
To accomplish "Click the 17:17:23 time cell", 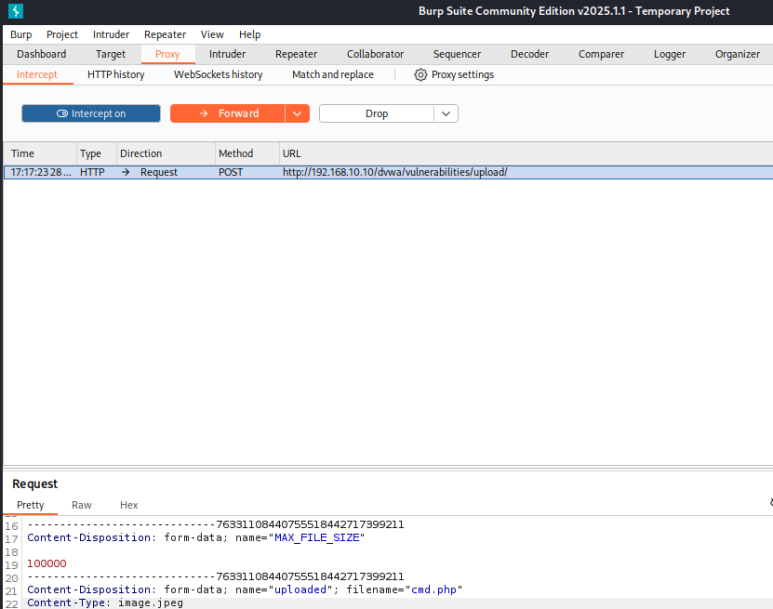I will [40, 172].
